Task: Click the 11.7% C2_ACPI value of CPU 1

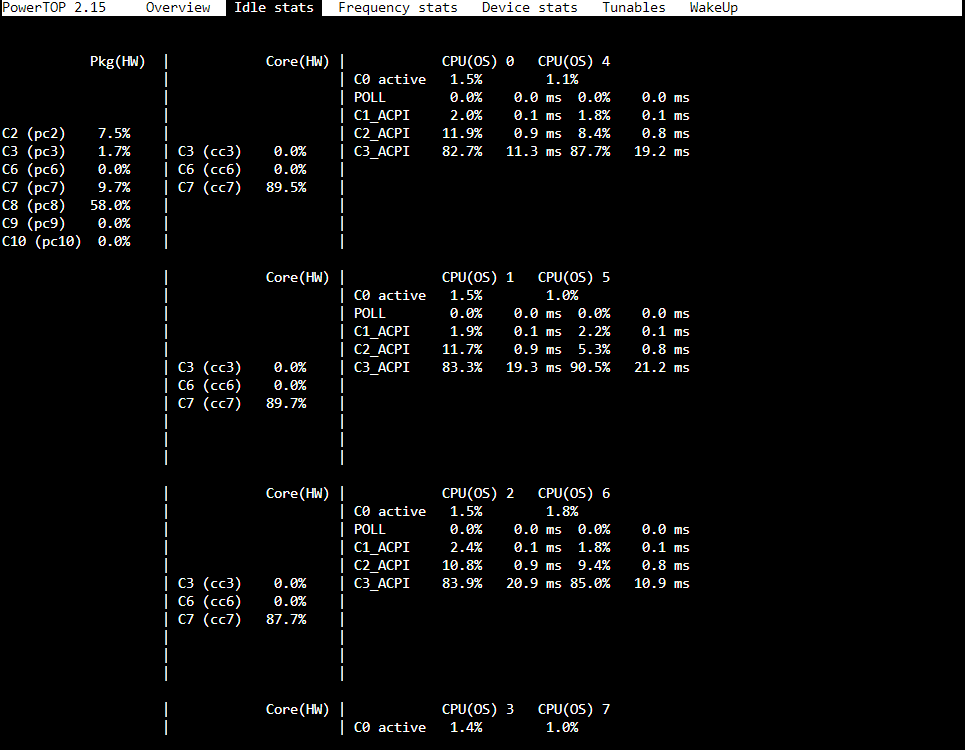Action: 462,349
